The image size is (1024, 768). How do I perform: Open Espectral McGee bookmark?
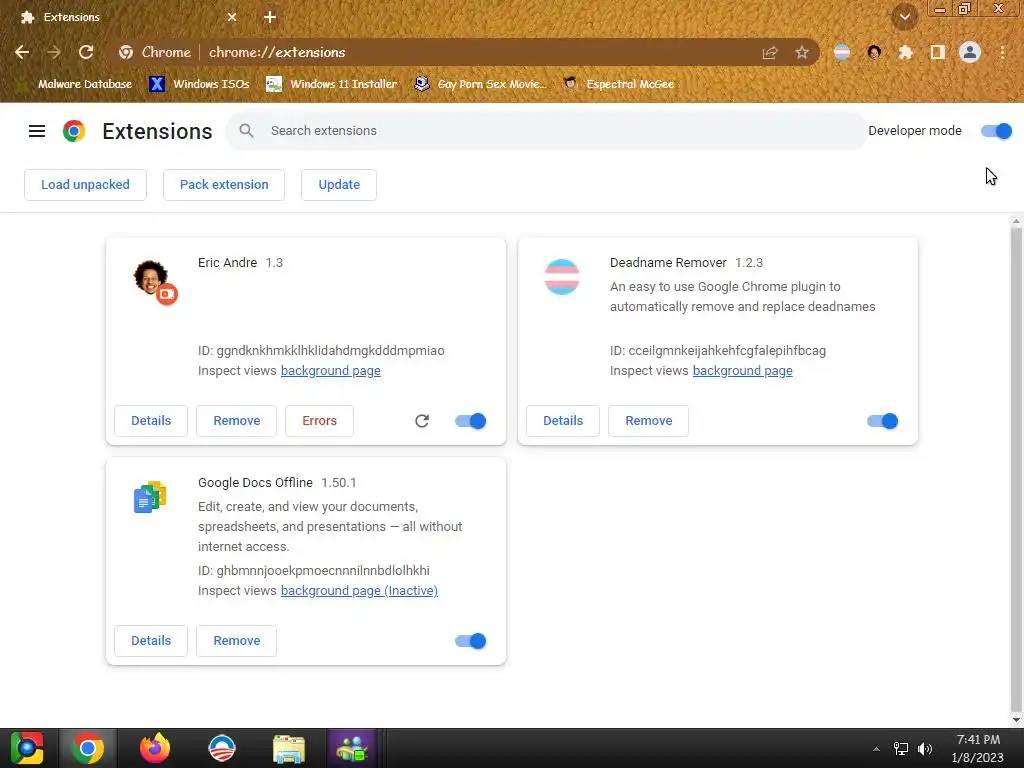click(618, 84)
